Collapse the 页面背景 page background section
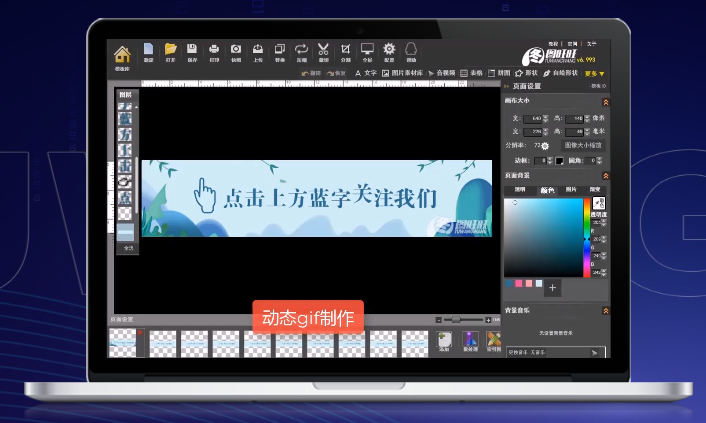This screenshot has height=423, width=706. pyautogui.click(x=606, y=176)
